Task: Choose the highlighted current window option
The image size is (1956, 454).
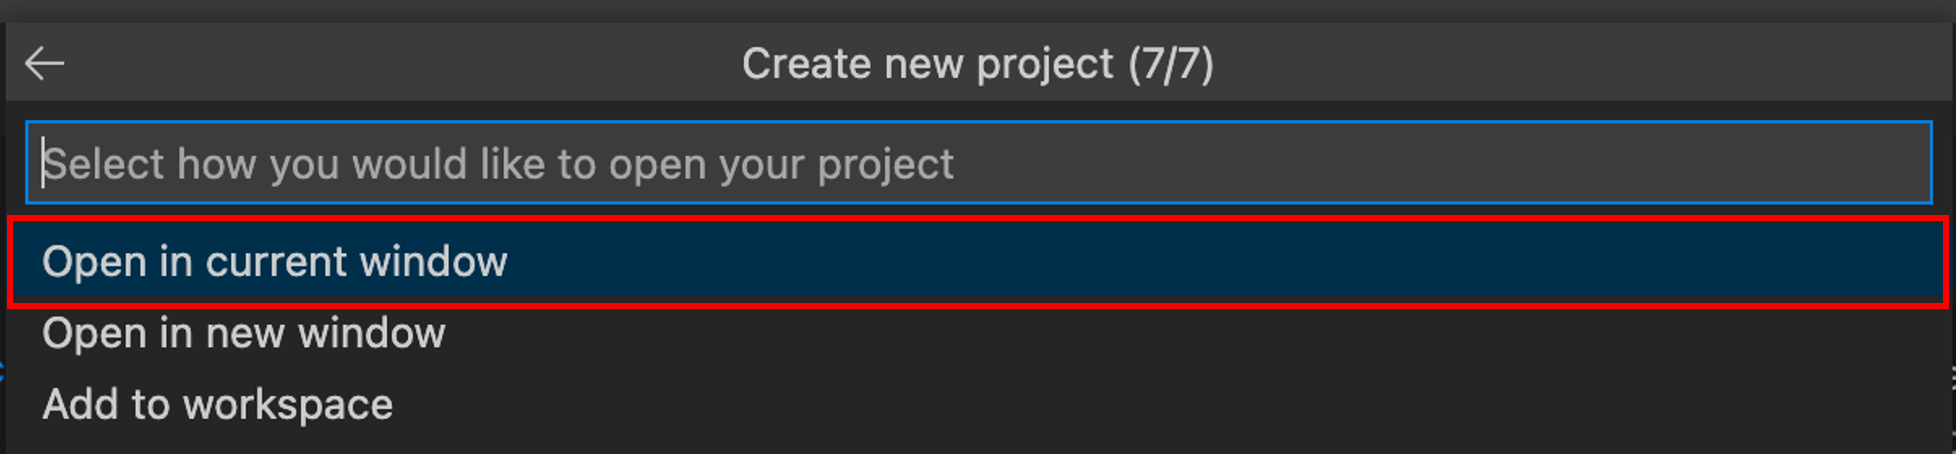Action: [x=275, y=262]
